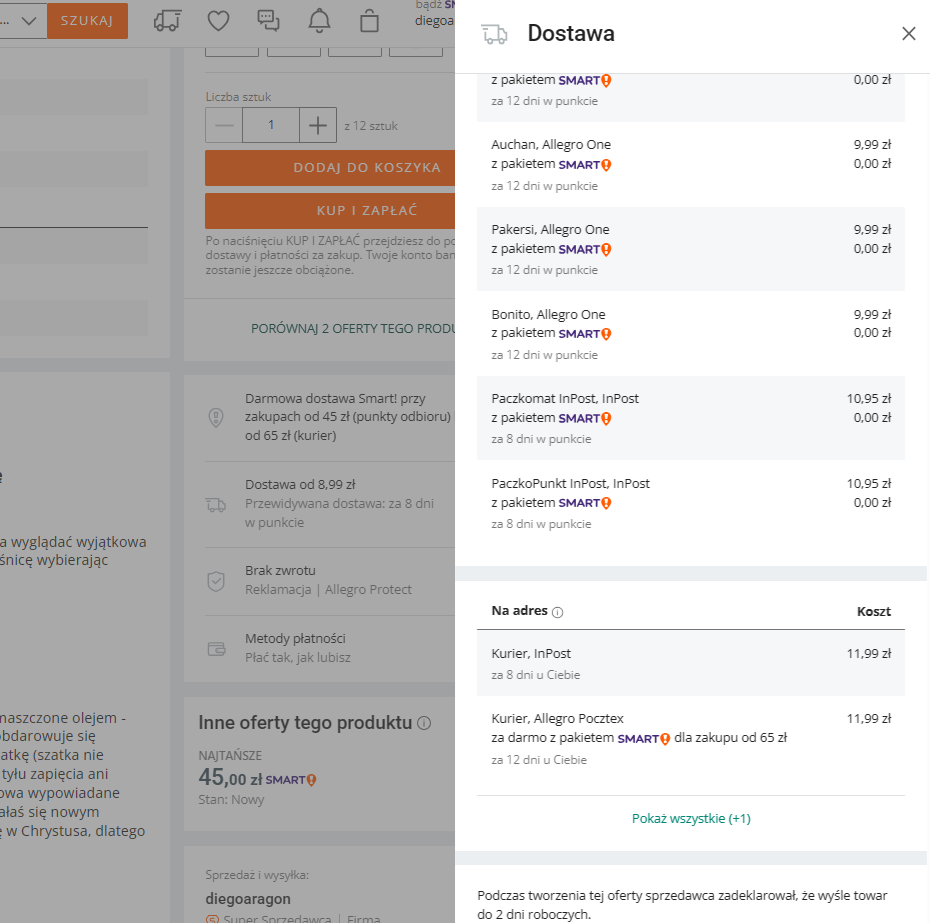Close the Dostawa panel
The width and height of the screenshot is (930, 923).
[x=908, y=34]
